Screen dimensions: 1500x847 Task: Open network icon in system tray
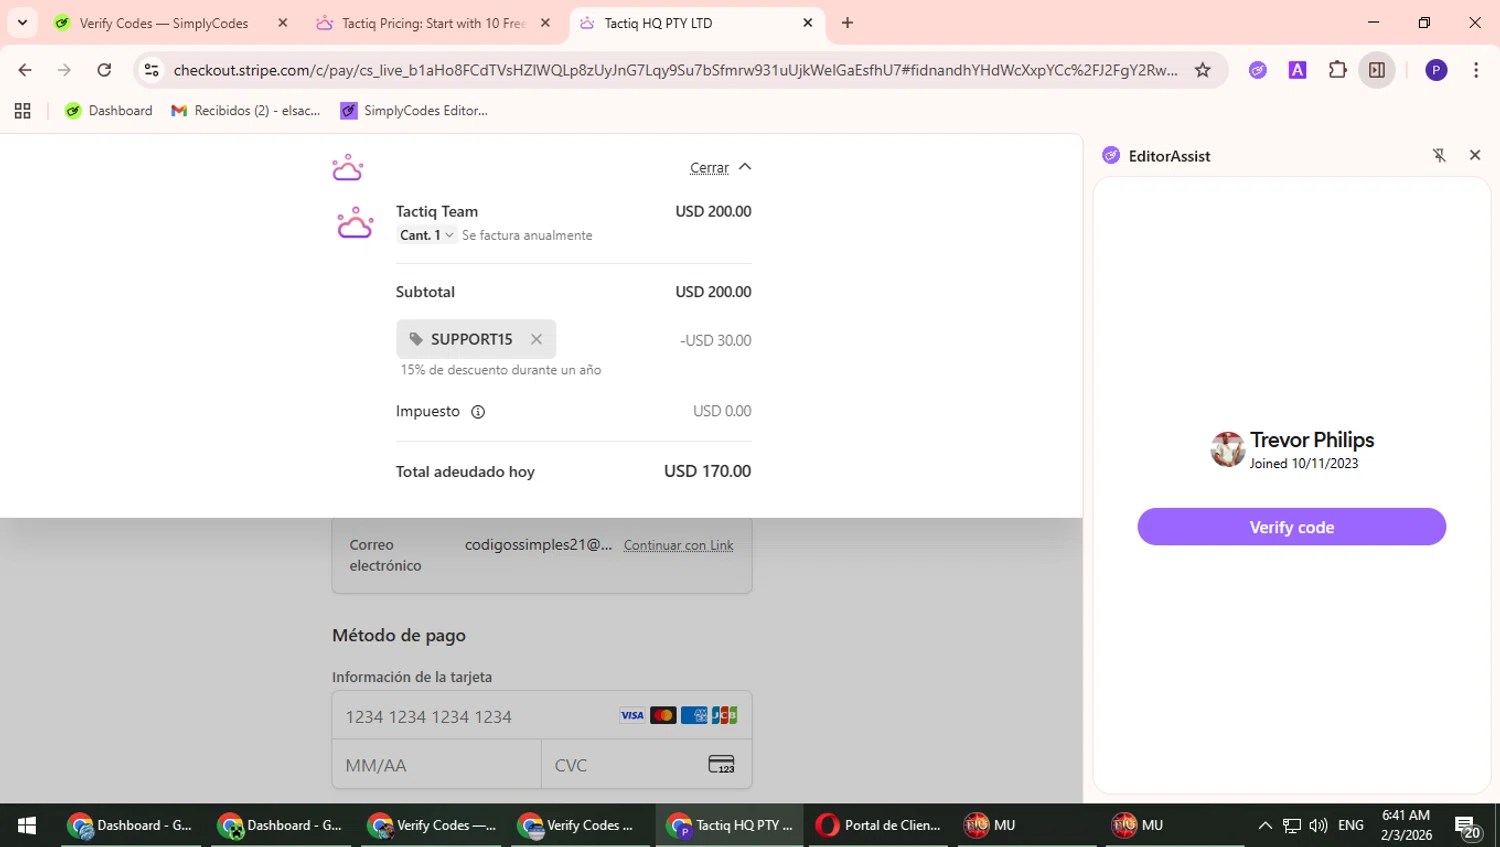click(x=1292, y=825)
